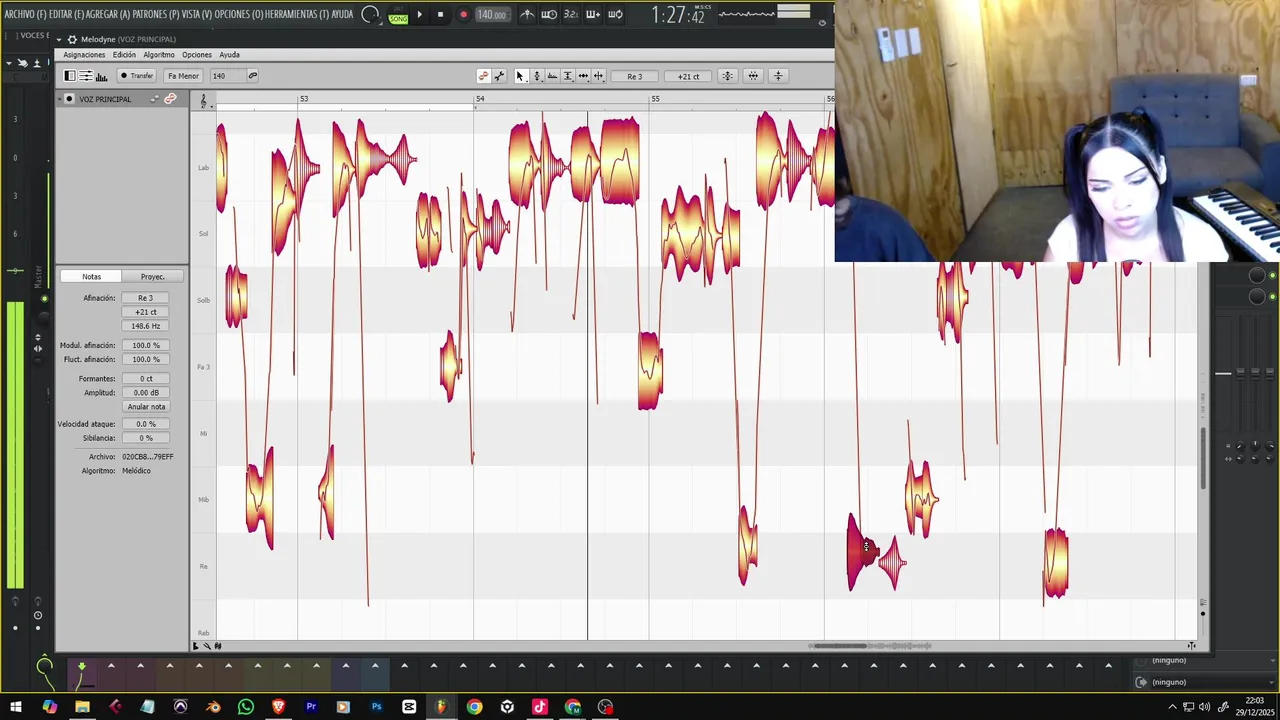Click the Windows Start button
Screen dimensions: 1280x720
(x=16, y=707)
